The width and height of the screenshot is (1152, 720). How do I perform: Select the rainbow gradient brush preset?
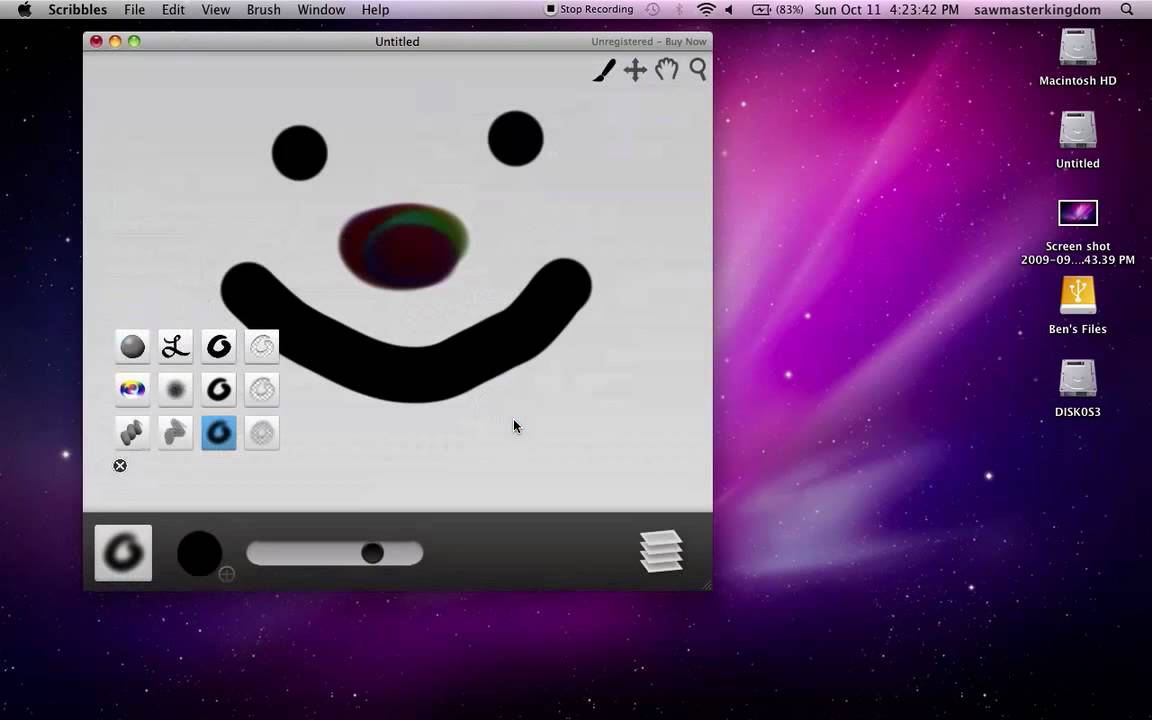pos(132,389)
